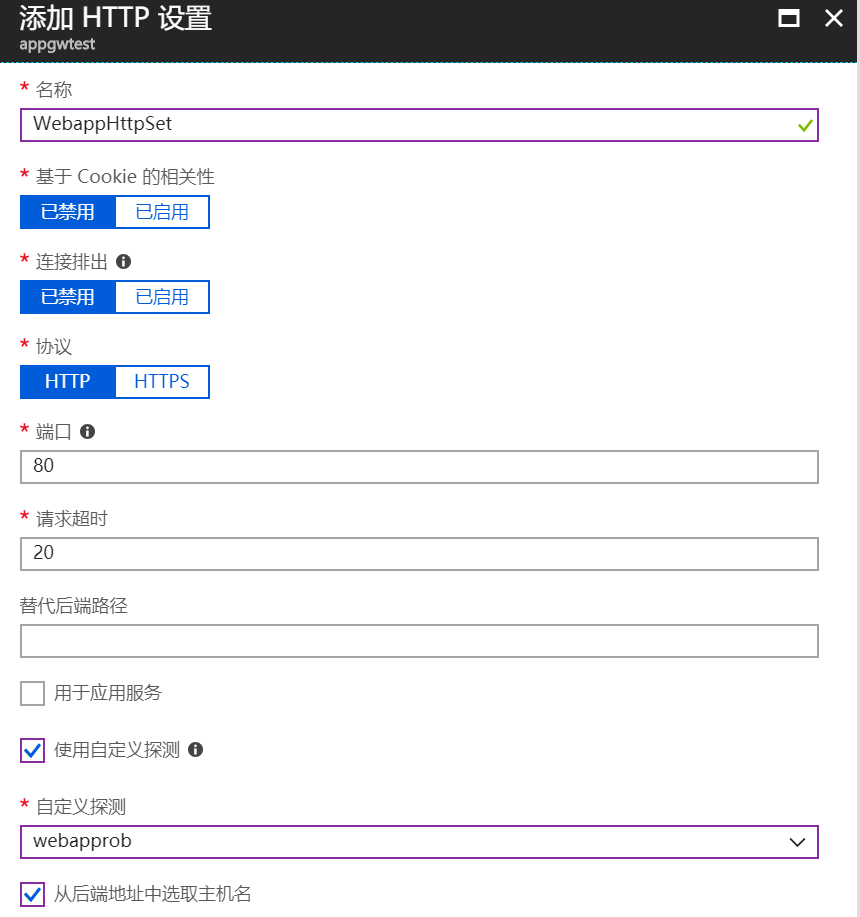Open the 自定义探测 webapprob dropdown
The height and width of the screenshot is (917, 860).
[419, 842]
